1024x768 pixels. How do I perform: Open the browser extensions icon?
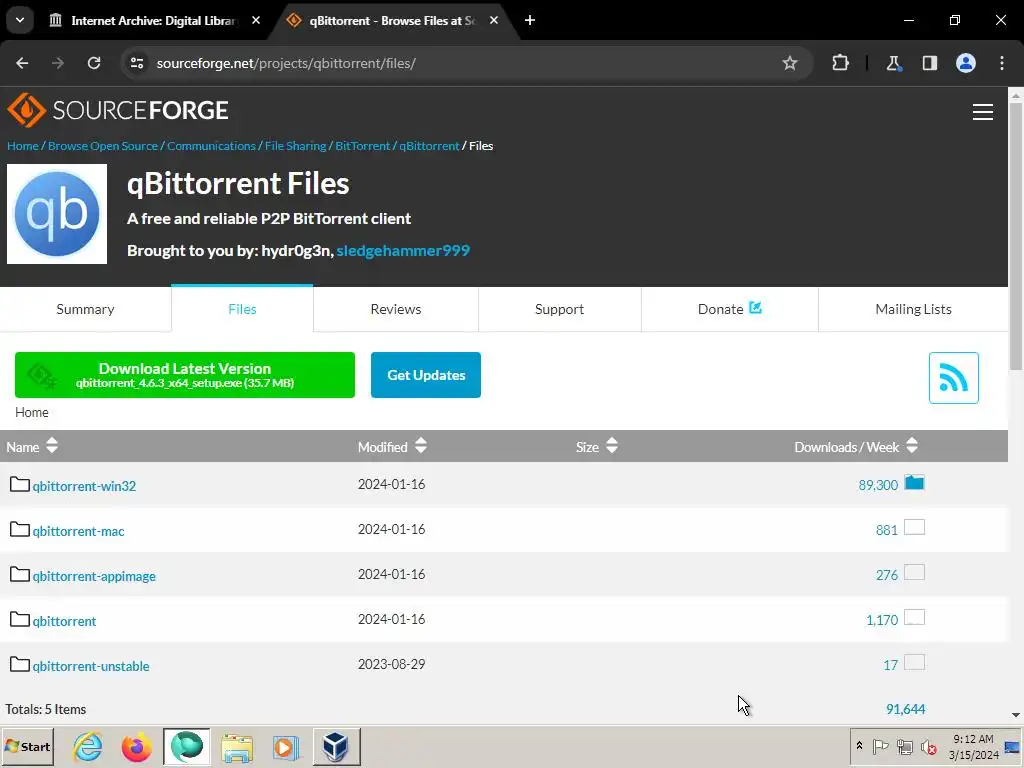click(840, 63)
